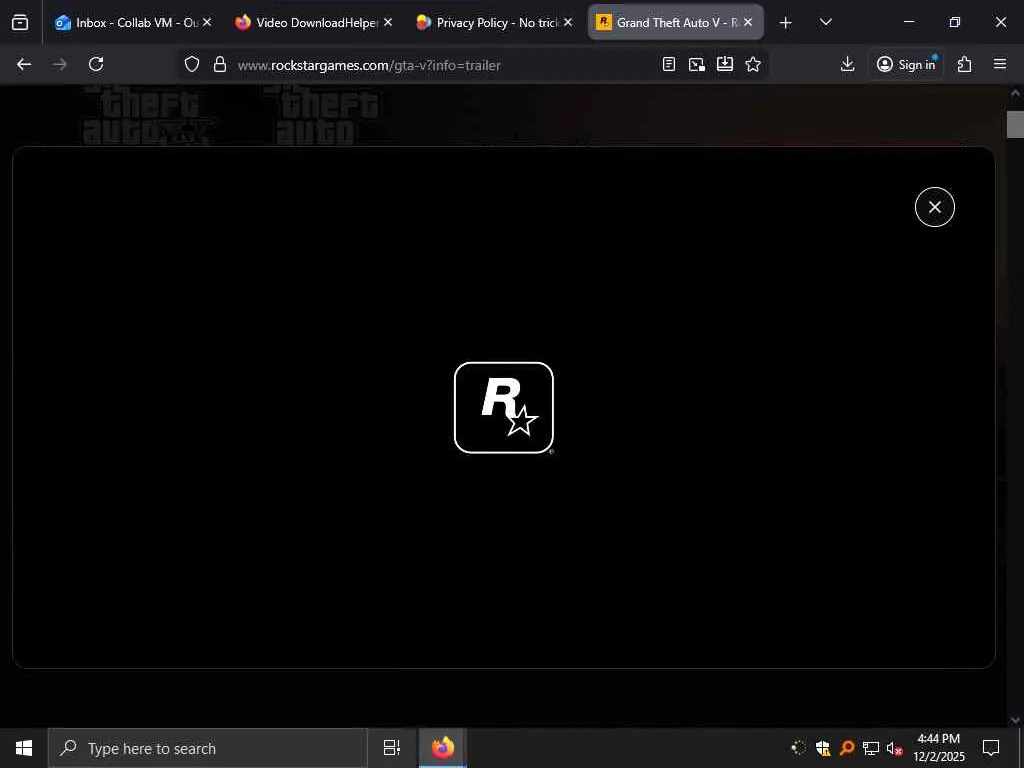
Task: Click the vertical scrollbar thumb
Action: (x=1015, y=124)
